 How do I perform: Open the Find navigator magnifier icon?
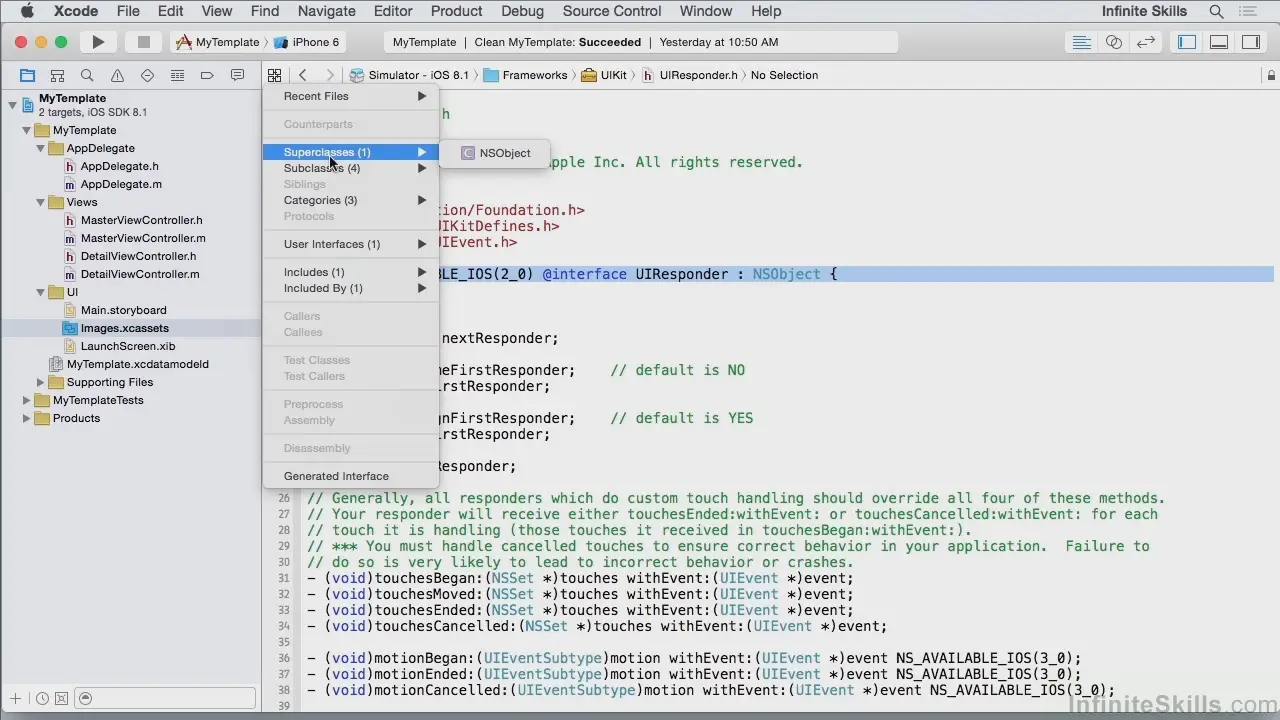(x=87, y=75)
